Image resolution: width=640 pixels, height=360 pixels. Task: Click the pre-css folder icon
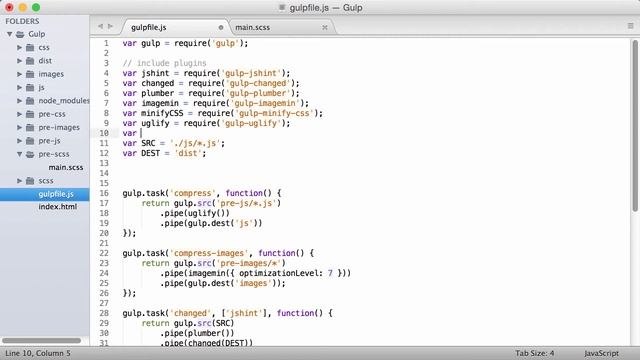30,114
